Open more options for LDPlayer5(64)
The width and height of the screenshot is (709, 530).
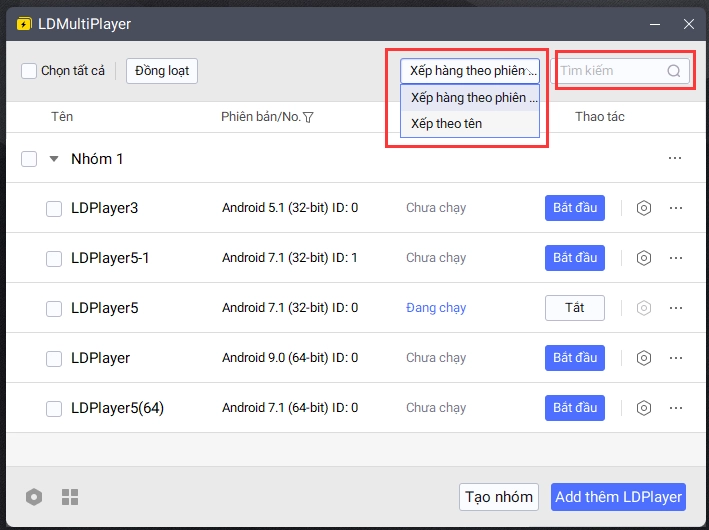click(676, 408)
